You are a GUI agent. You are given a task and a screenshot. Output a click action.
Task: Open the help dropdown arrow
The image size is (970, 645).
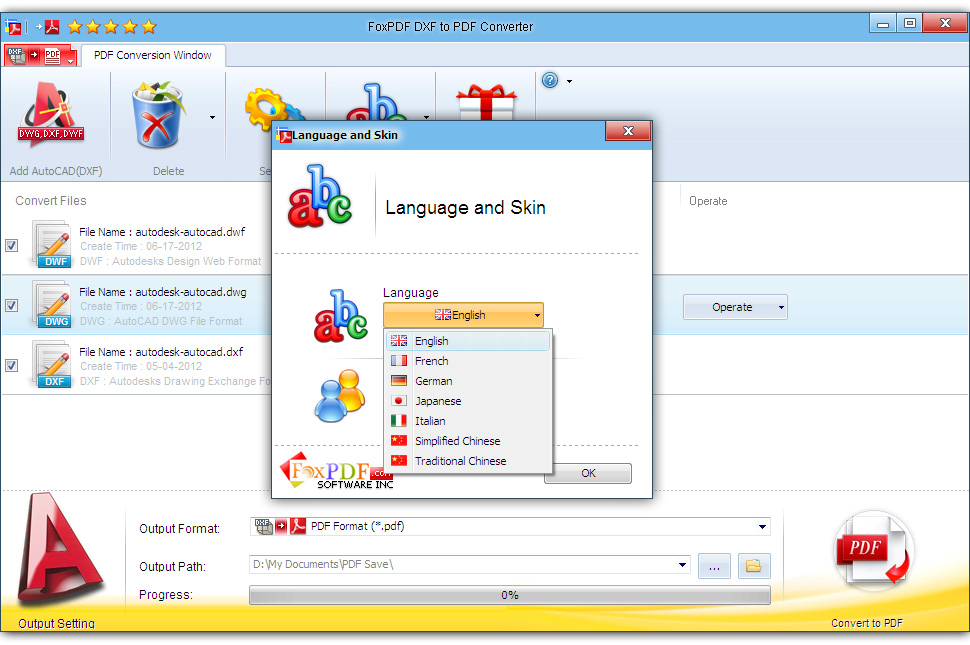point(569,81)
